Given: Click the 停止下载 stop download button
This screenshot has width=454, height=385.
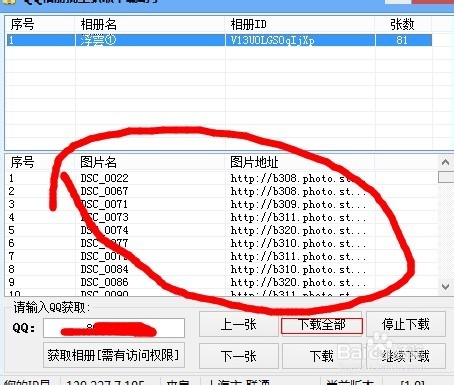Looking at the screenshot, I should [406, 324].
